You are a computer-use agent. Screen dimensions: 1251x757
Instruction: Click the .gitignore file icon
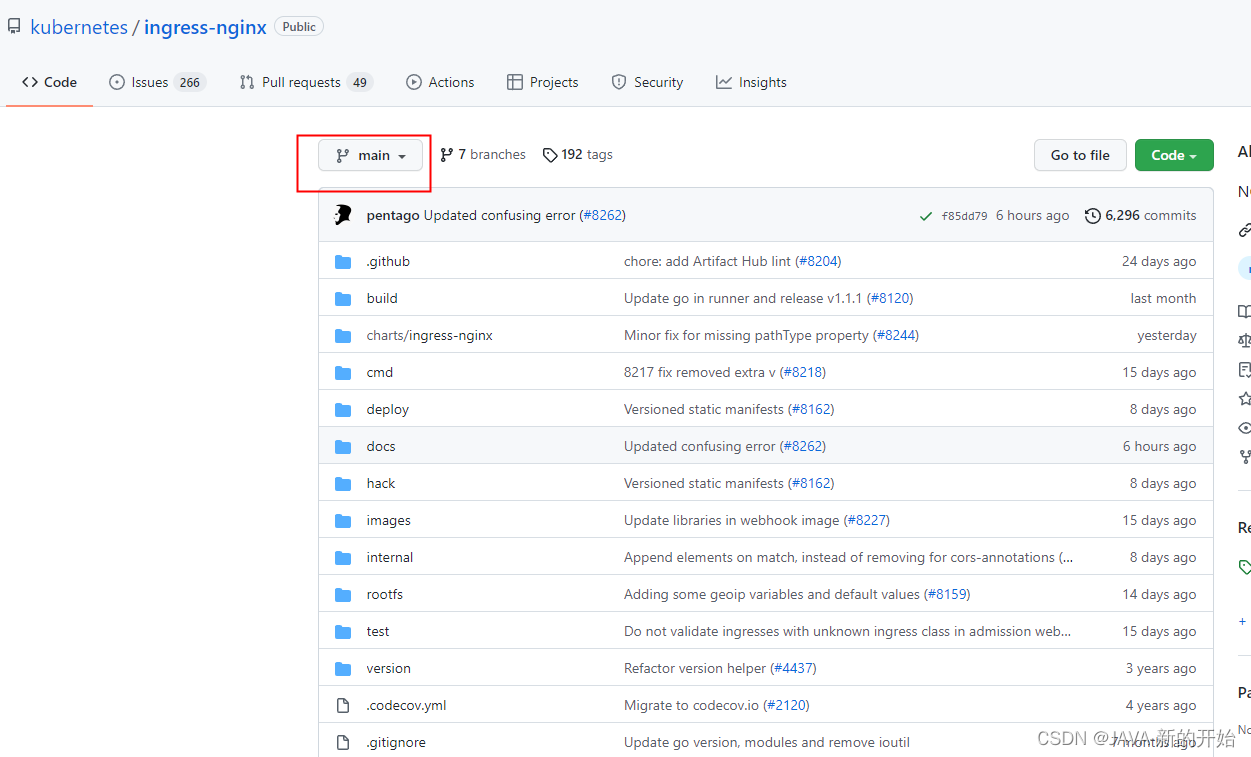[x=343, y=742]
